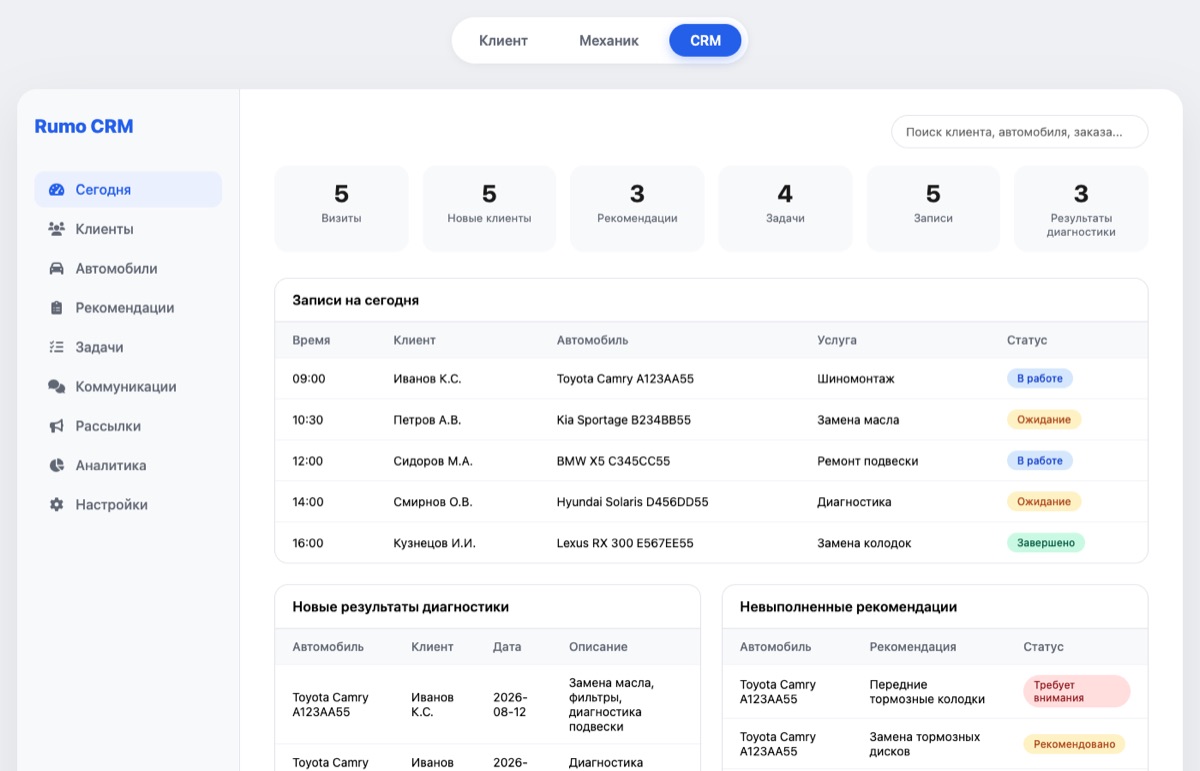This screenshot has height=771, width=1200.
Task: Select client Петров А.В. in appointments
Action: 427,420
